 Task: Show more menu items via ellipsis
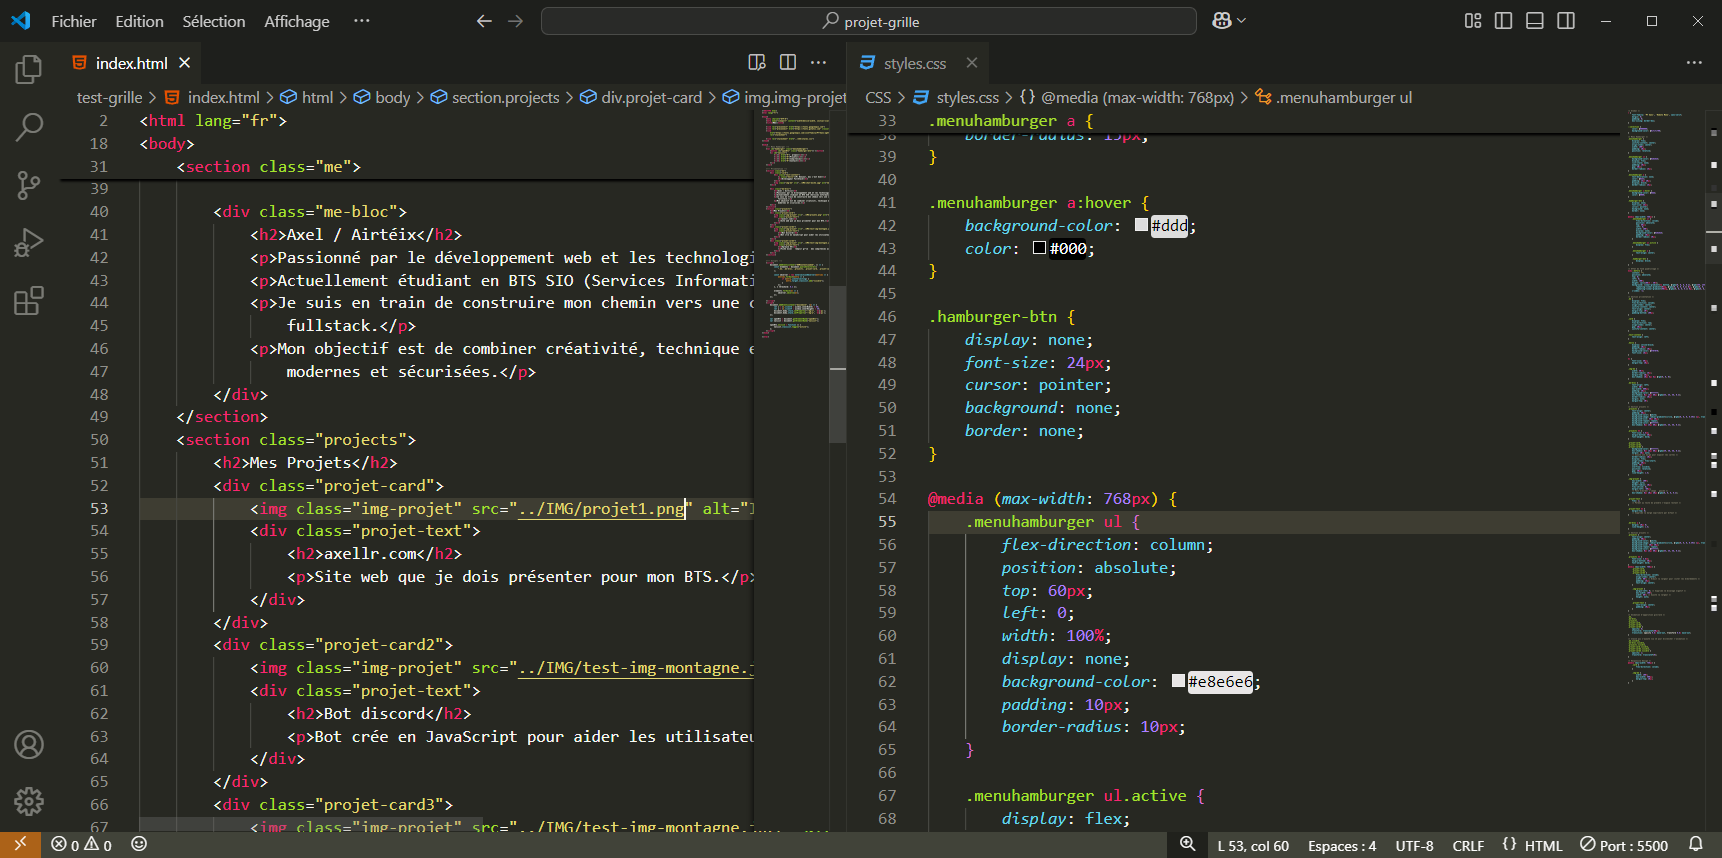click(x=362, y=21)
